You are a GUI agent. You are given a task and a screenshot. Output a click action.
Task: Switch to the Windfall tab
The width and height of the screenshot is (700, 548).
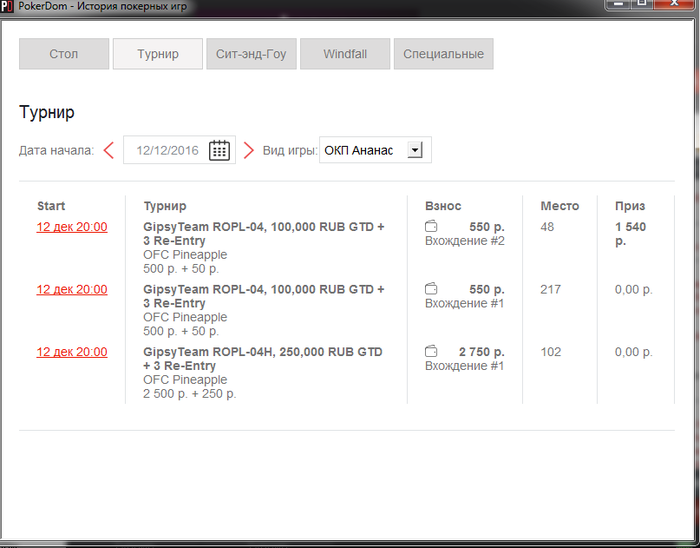345,54
